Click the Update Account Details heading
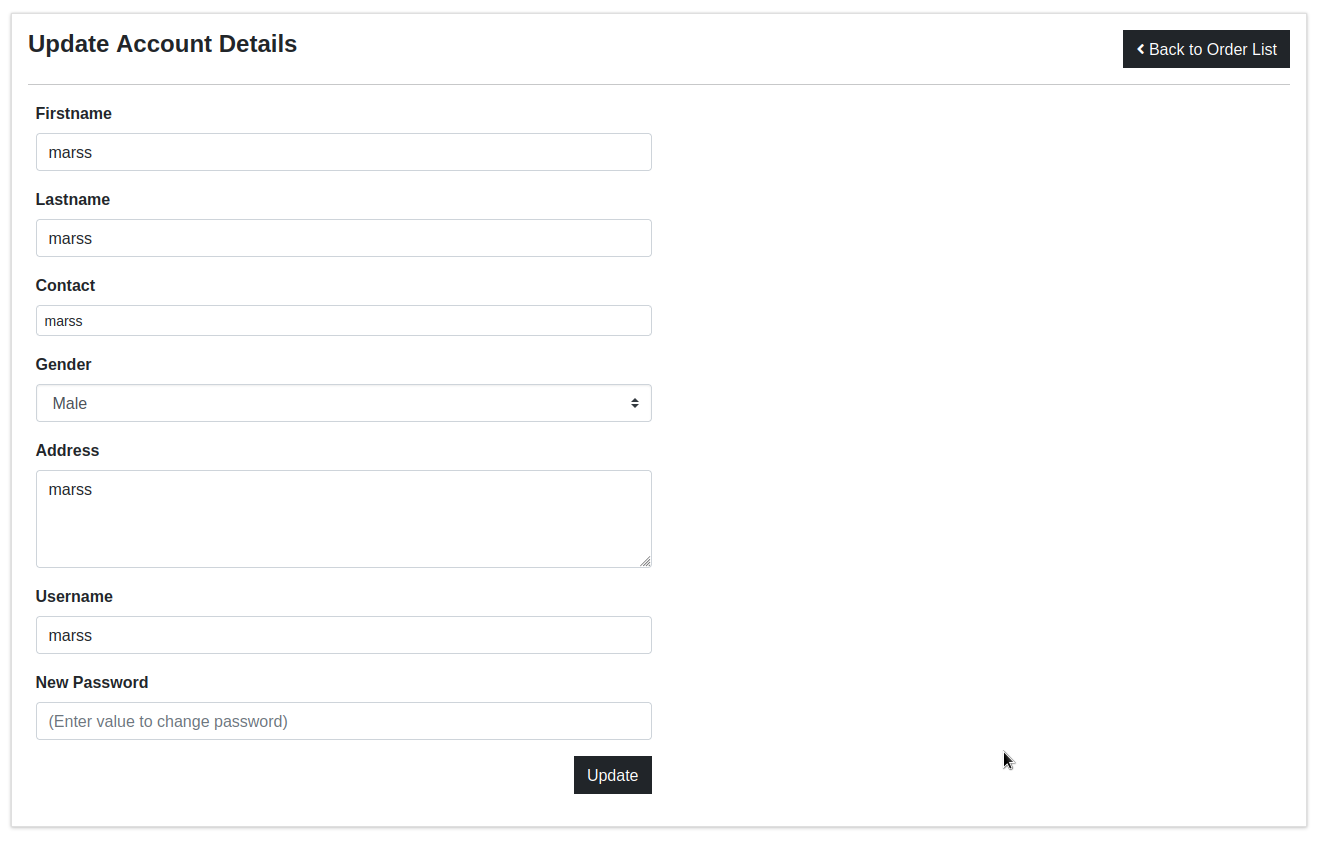 coord(163,44)
